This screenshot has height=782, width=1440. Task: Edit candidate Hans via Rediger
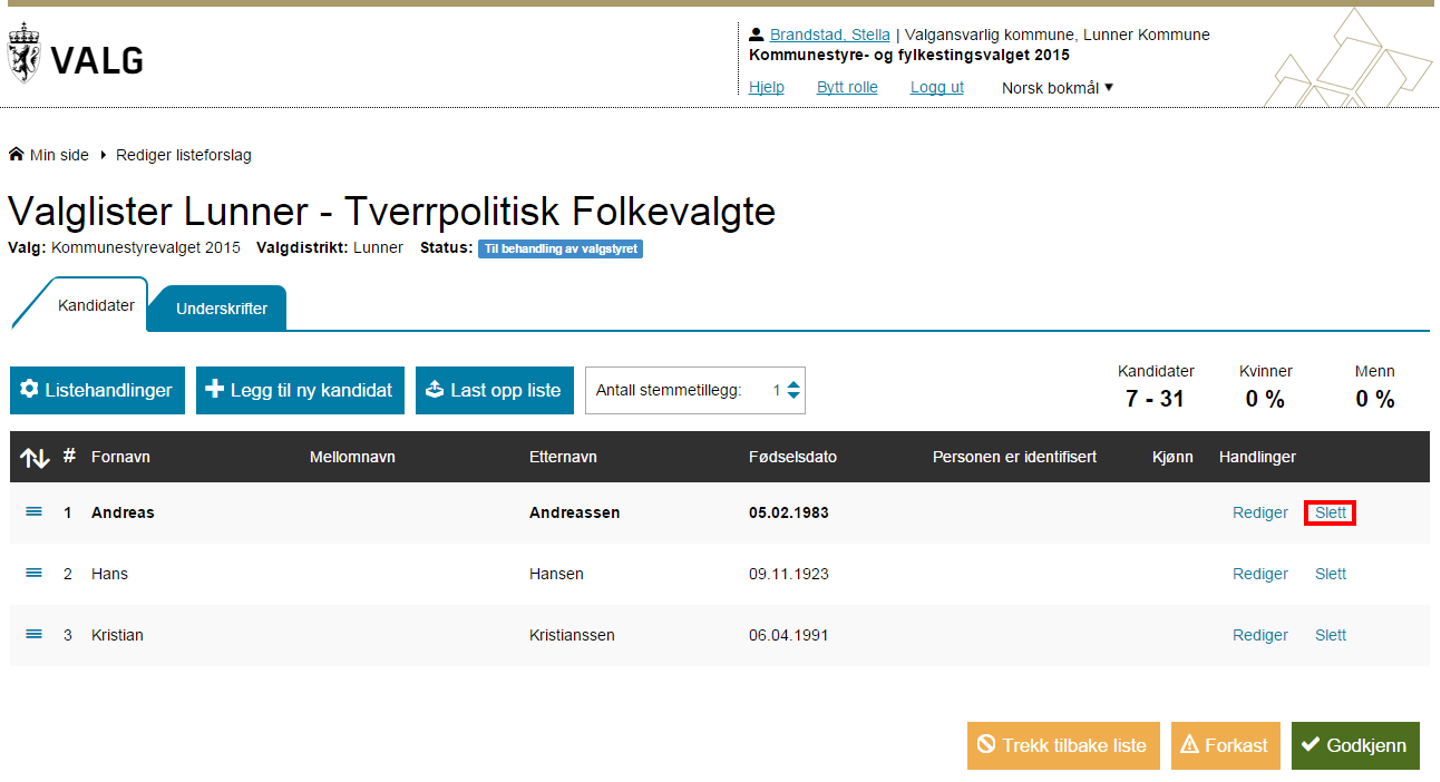[1260, 574]
